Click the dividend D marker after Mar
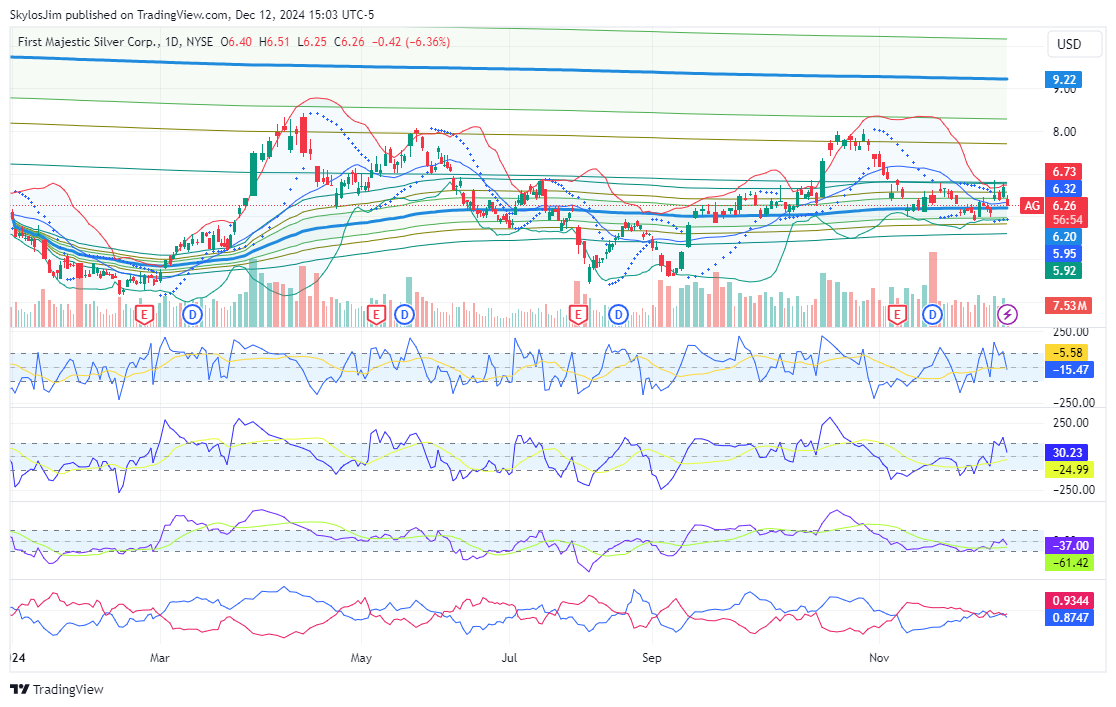1116x707 pixels. pos(192,314)
